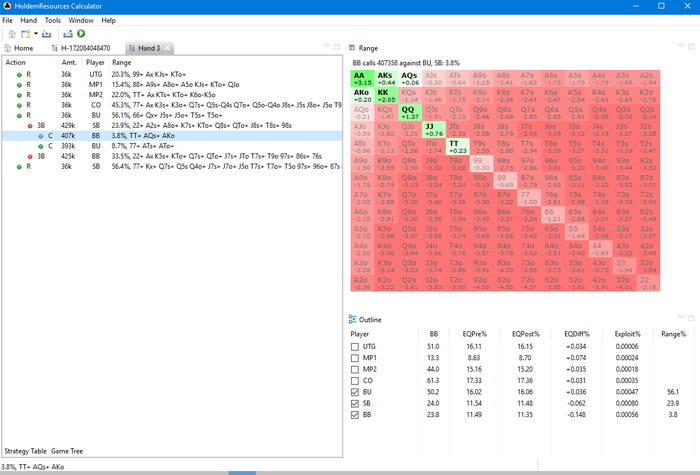Click the export tray toolbar icon
This screenshot has height=475, width=700.
[68, 34]
